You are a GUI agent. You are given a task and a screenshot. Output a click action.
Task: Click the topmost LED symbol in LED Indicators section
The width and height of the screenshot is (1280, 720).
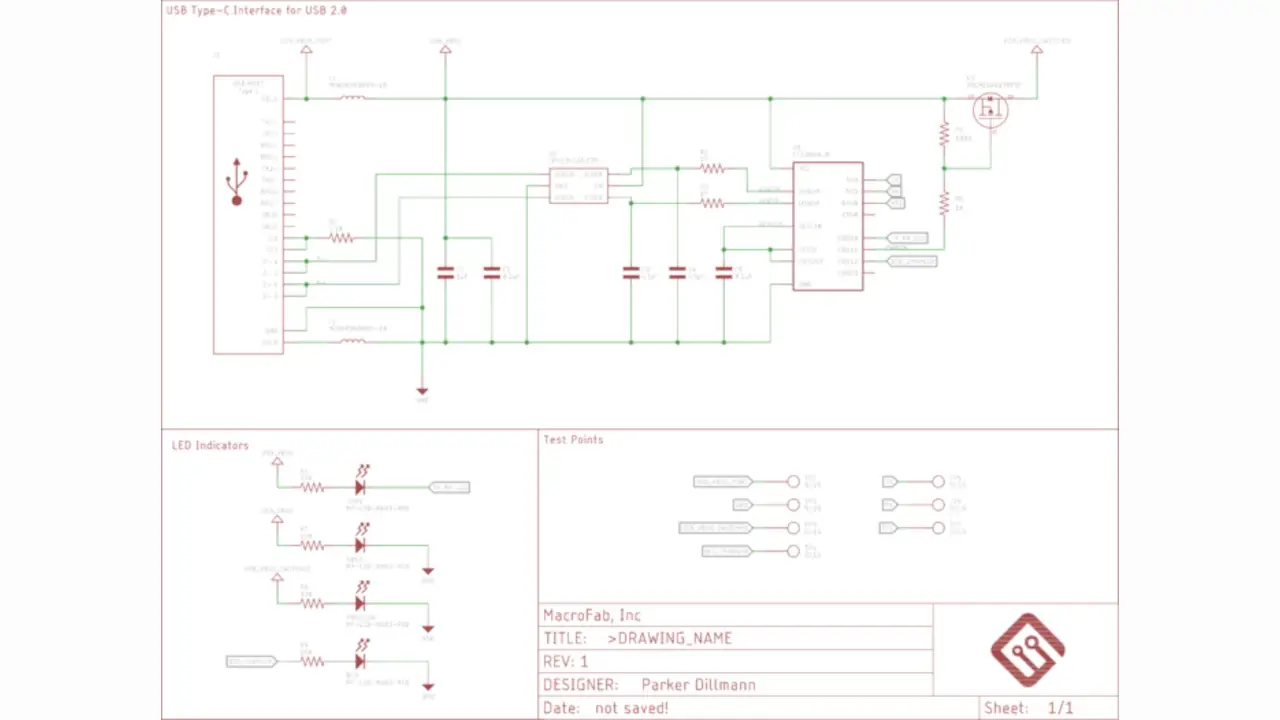click(x=360, y=487)
